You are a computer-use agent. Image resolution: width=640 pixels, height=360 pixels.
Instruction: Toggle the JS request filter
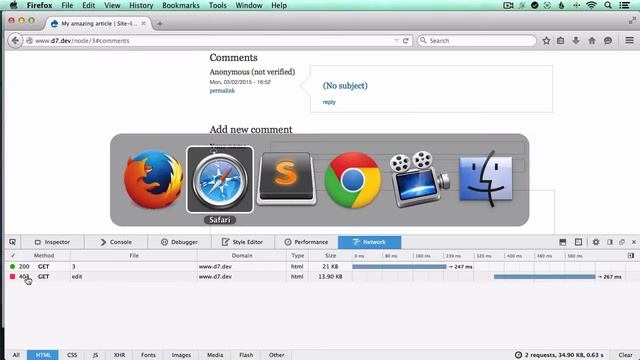coord(95,355)
